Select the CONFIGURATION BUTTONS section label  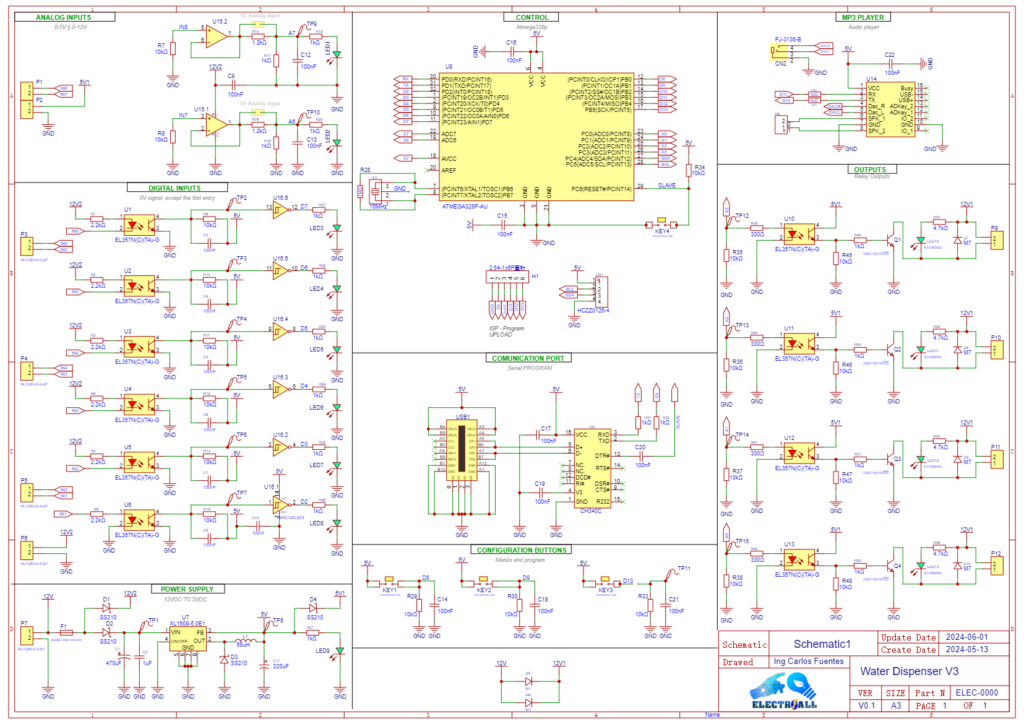521,550
